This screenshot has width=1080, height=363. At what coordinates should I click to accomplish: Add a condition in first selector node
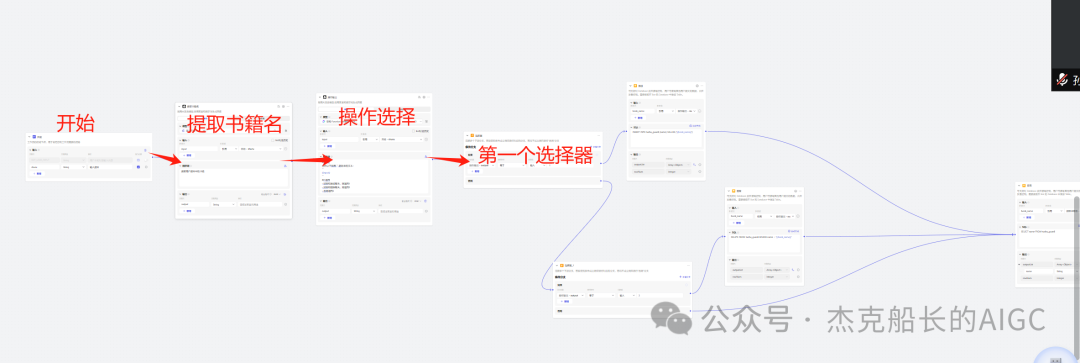(x=475, y=171)
